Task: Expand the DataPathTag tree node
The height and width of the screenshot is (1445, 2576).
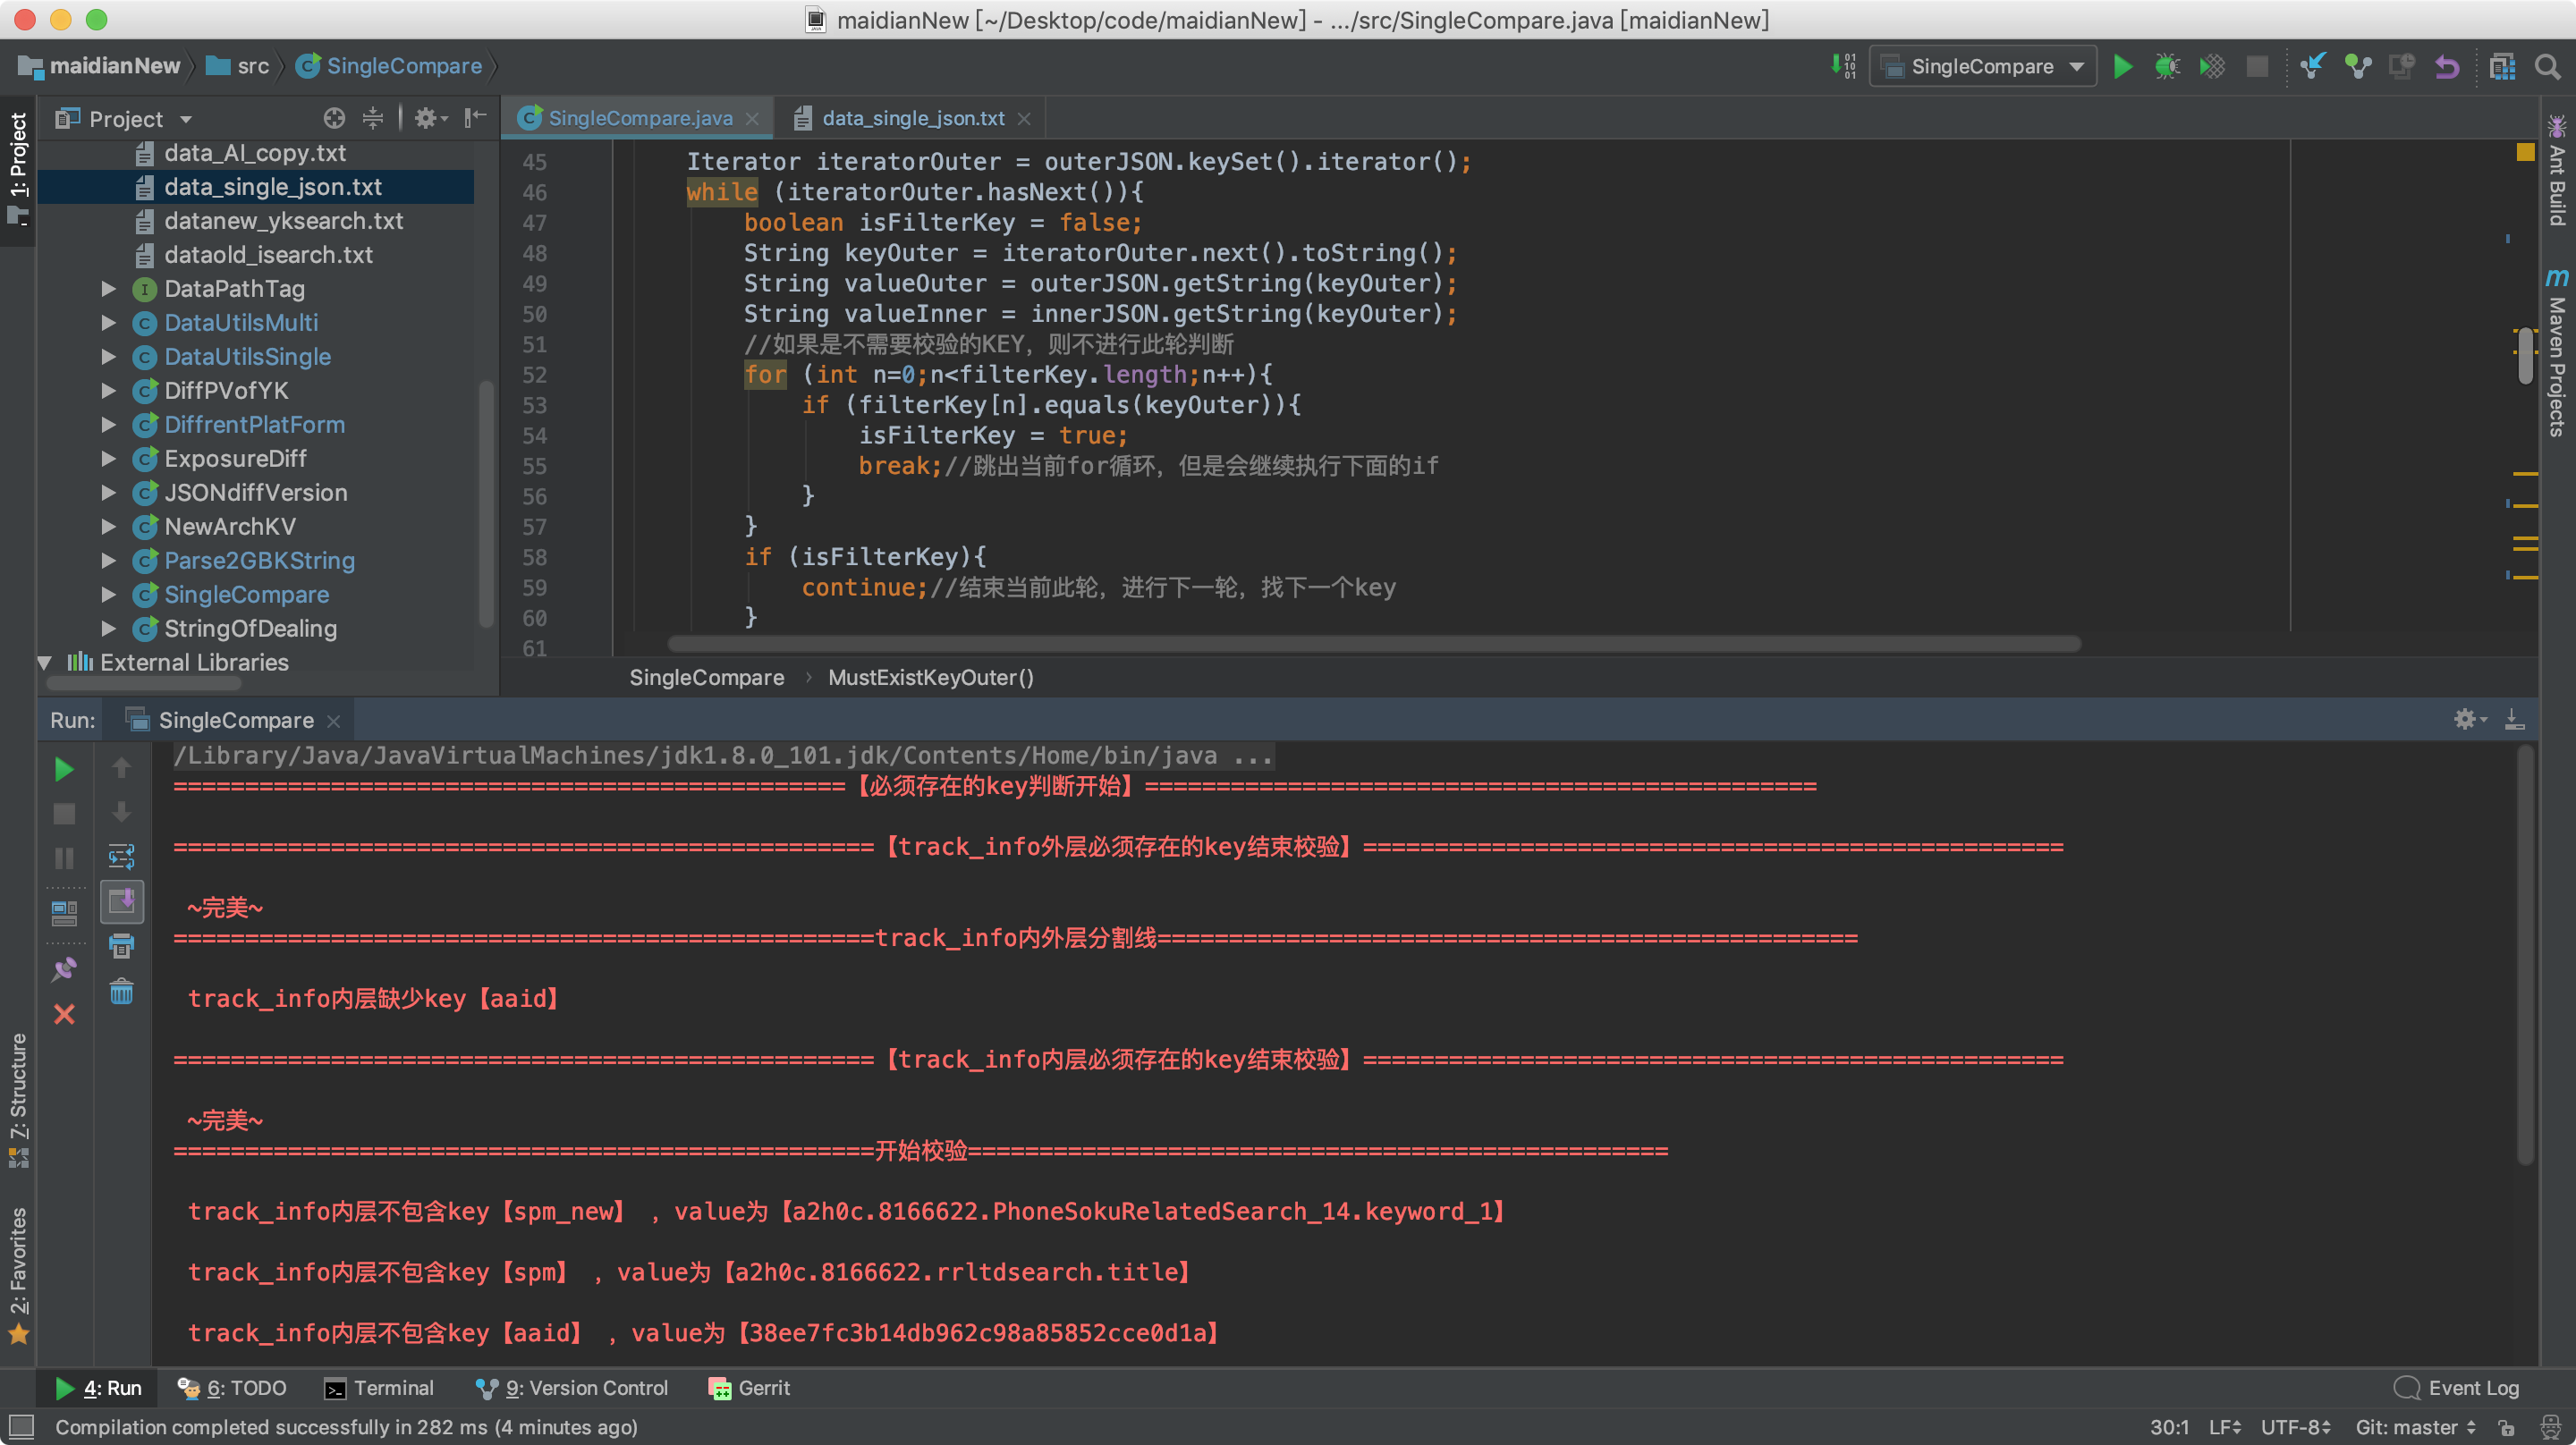Action: [x=108, y=289]
